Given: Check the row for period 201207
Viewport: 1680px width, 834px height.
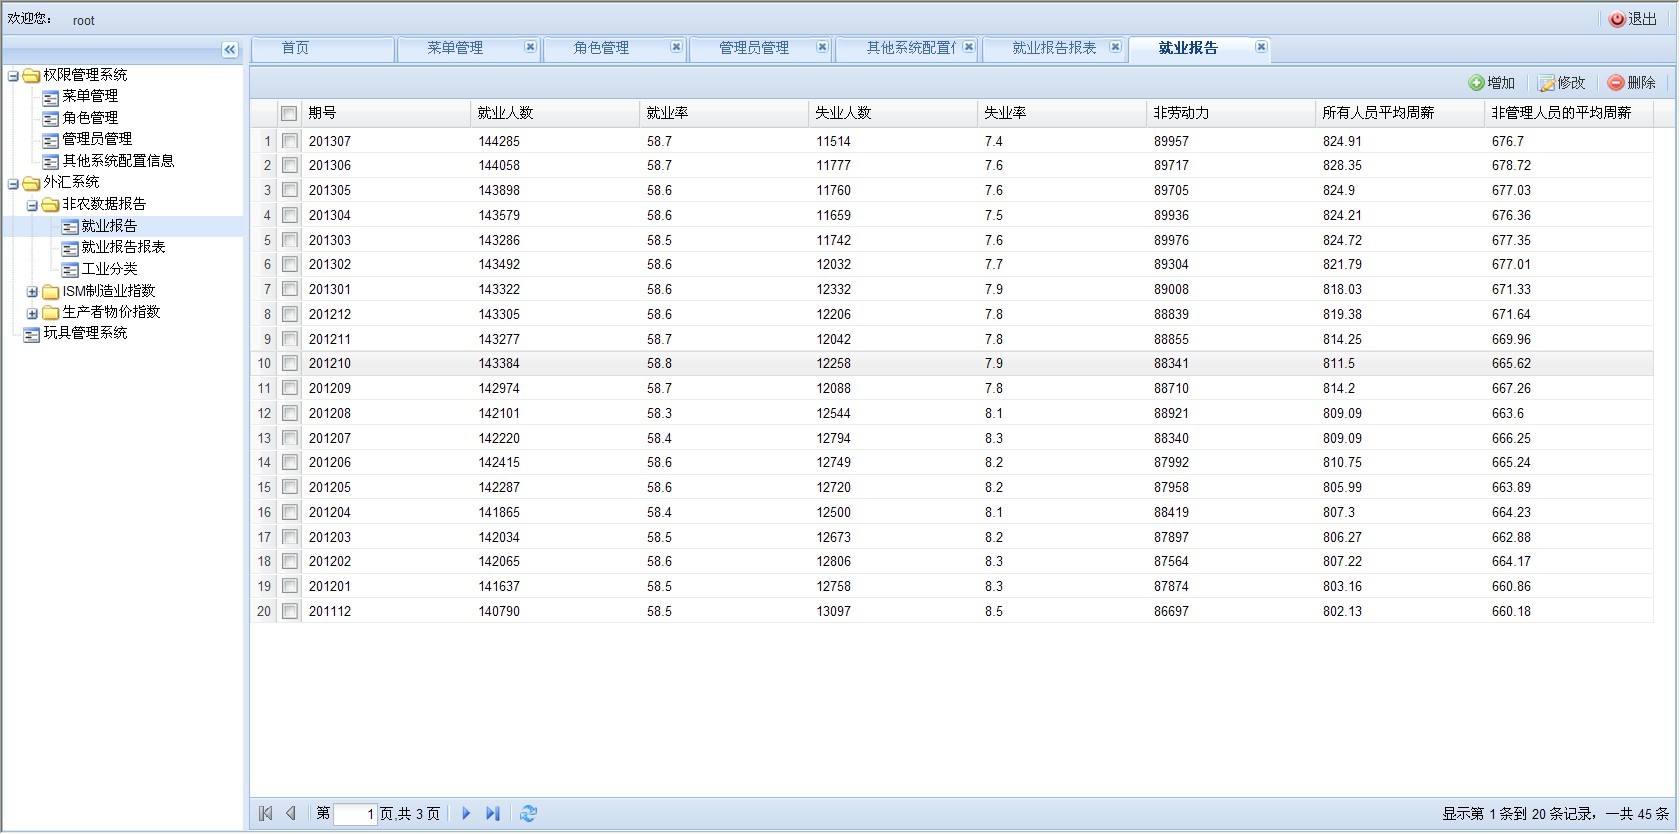Looking at the screenshot, I should click(289, 438).
